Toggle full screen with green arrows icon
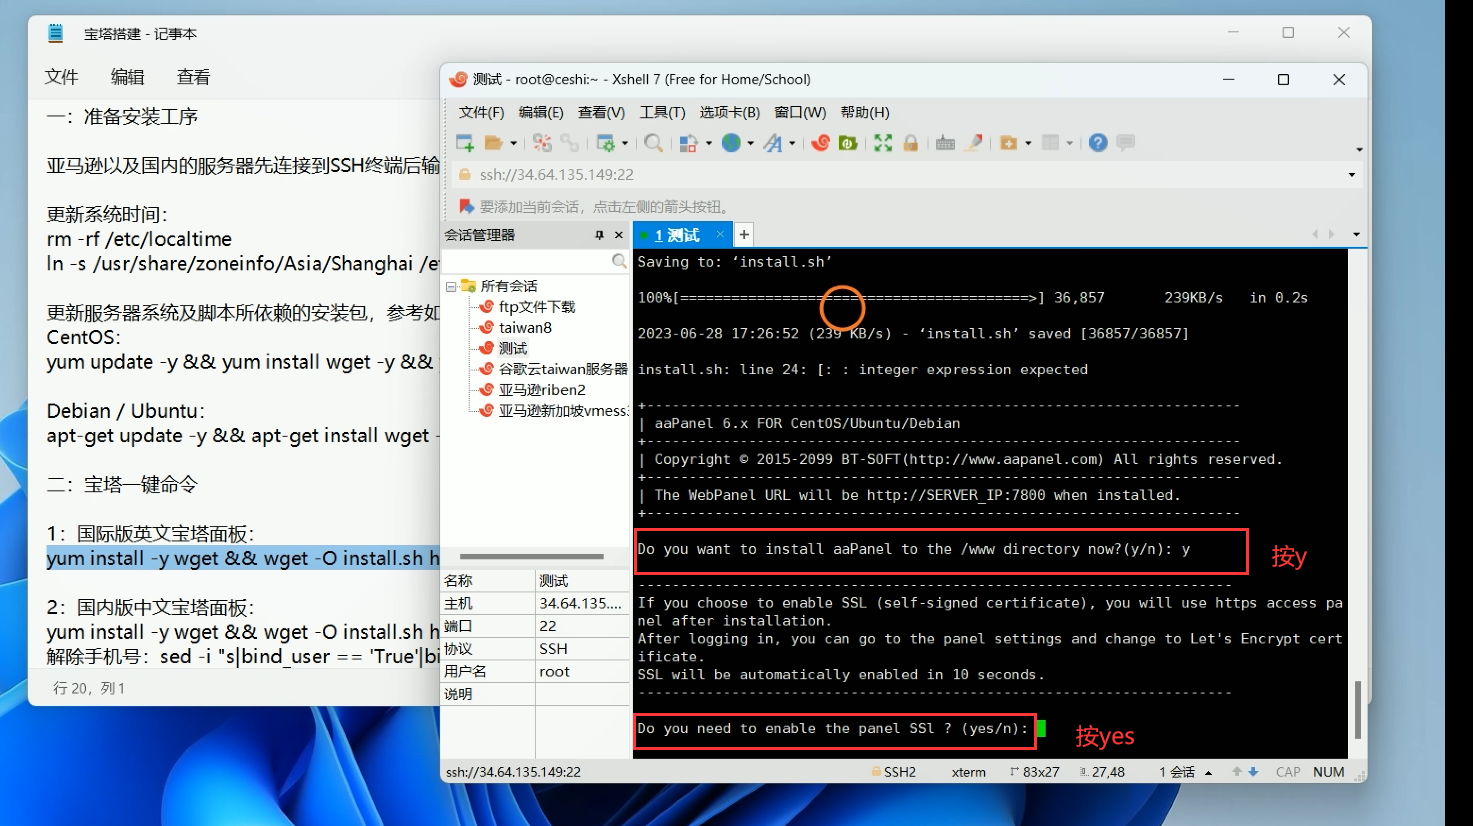The height and width of the screenshot is (826, 1473). [x=883, y=143]
